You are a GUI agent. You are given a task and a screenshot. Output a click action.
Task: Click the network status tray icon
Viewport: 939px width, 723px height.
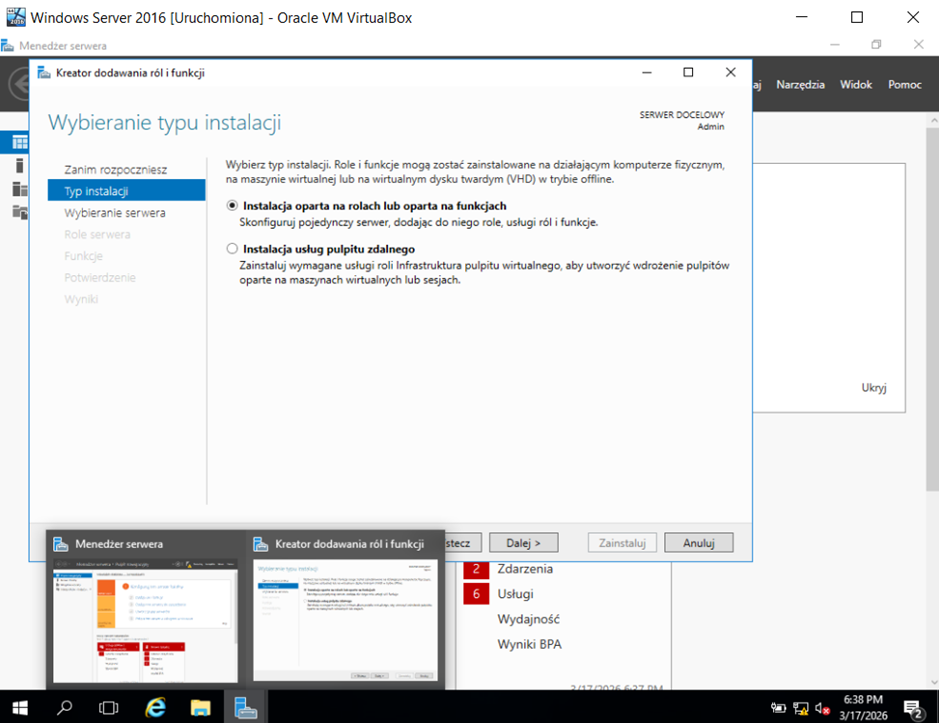(x=800, y=708)
